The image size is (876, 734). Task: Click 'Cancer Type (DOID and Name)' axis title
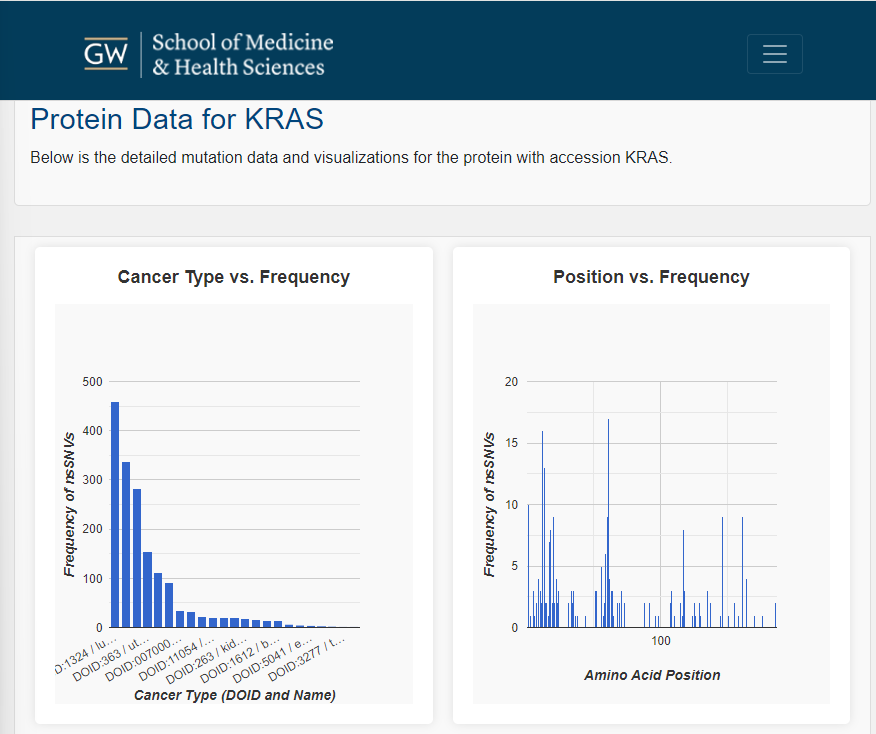tap(235, 695)
